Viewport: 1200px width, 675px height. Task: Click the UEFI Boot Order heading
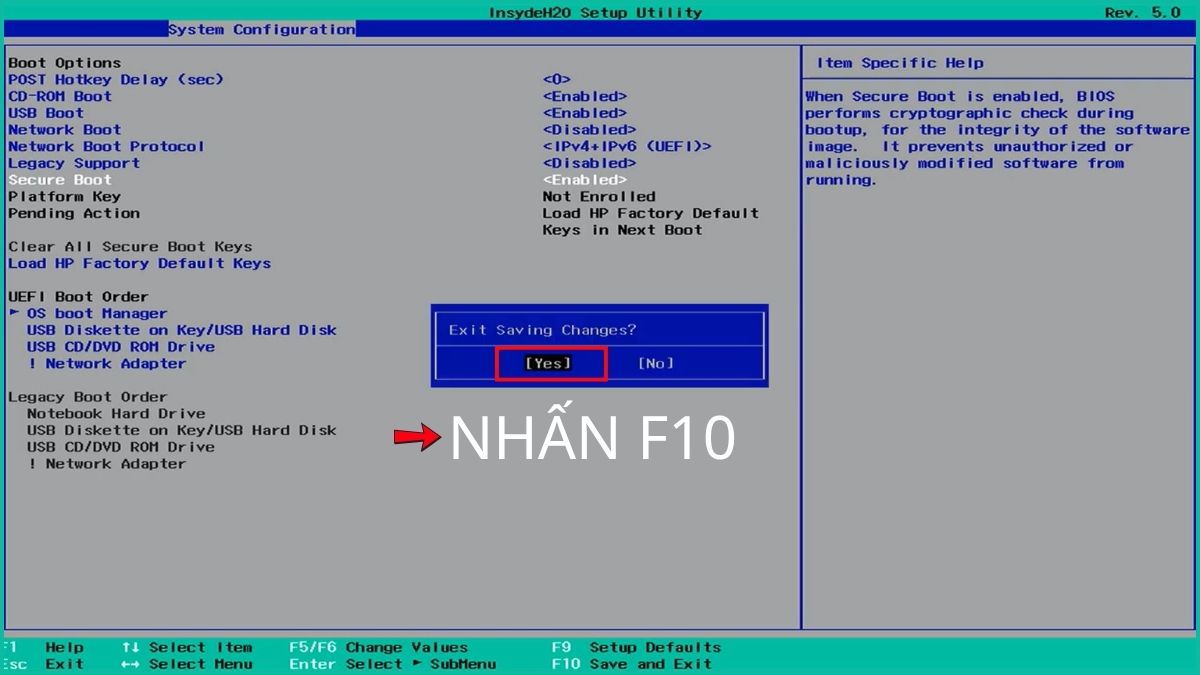pos(79,296)
